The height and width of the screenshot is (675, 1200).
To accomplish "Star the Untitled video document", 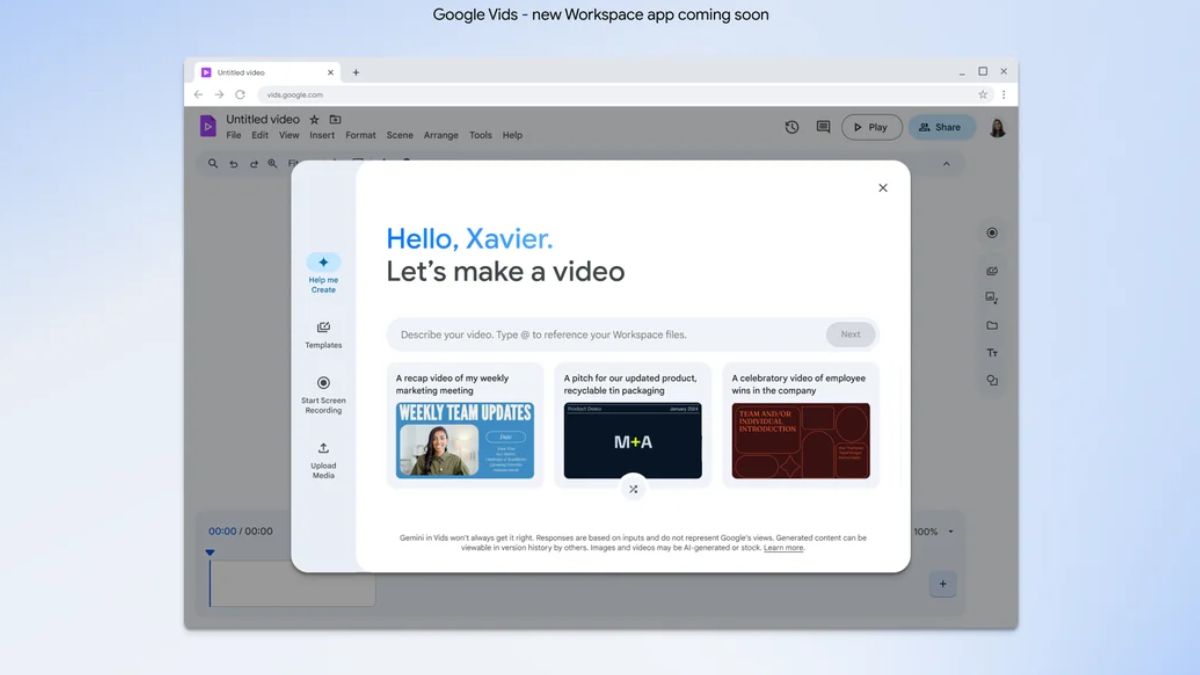I will (314, 119).
